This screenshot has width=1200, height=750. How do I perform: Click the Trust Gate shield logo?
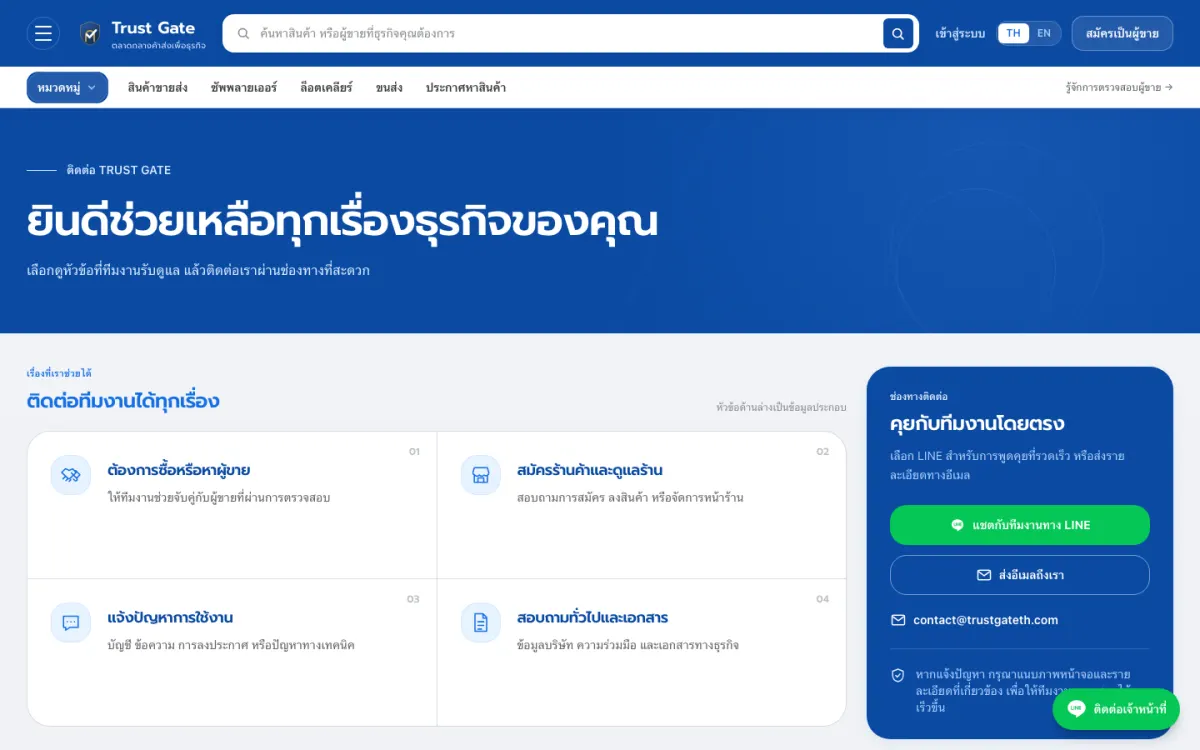tap(90, 34)
